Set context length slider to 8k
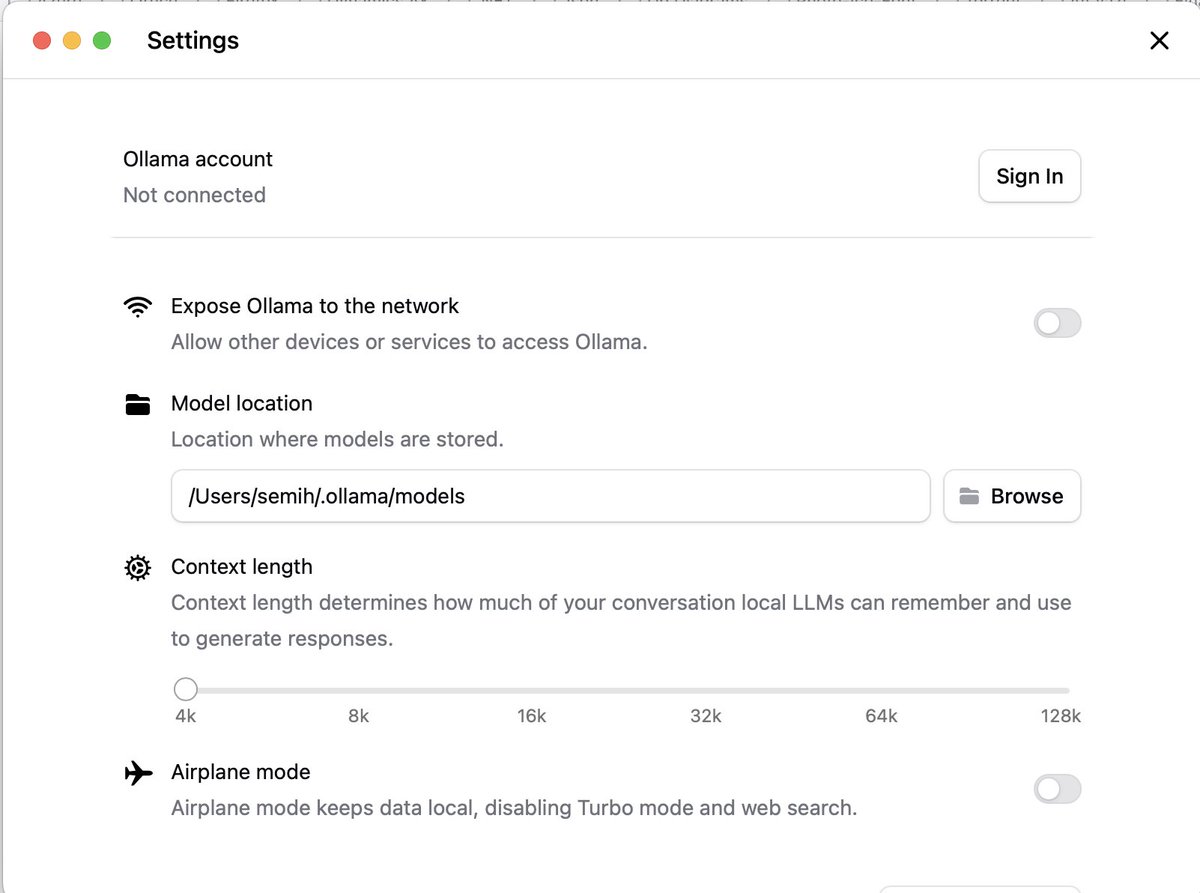1200x893 pixels. [x=359, y=690]
